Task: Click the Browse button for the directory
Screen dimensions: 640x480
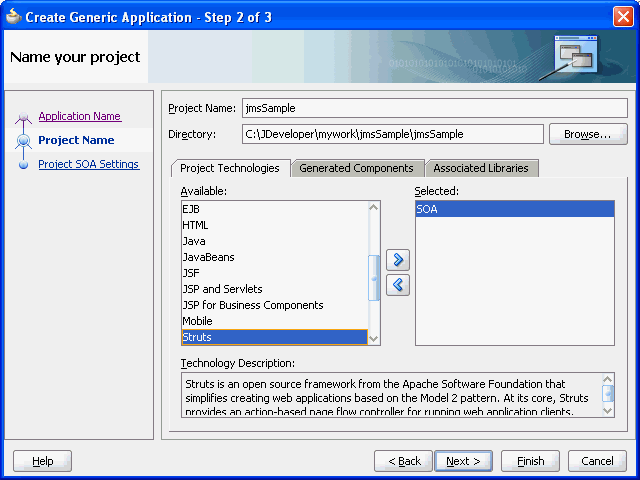Action: click(587, 134)
